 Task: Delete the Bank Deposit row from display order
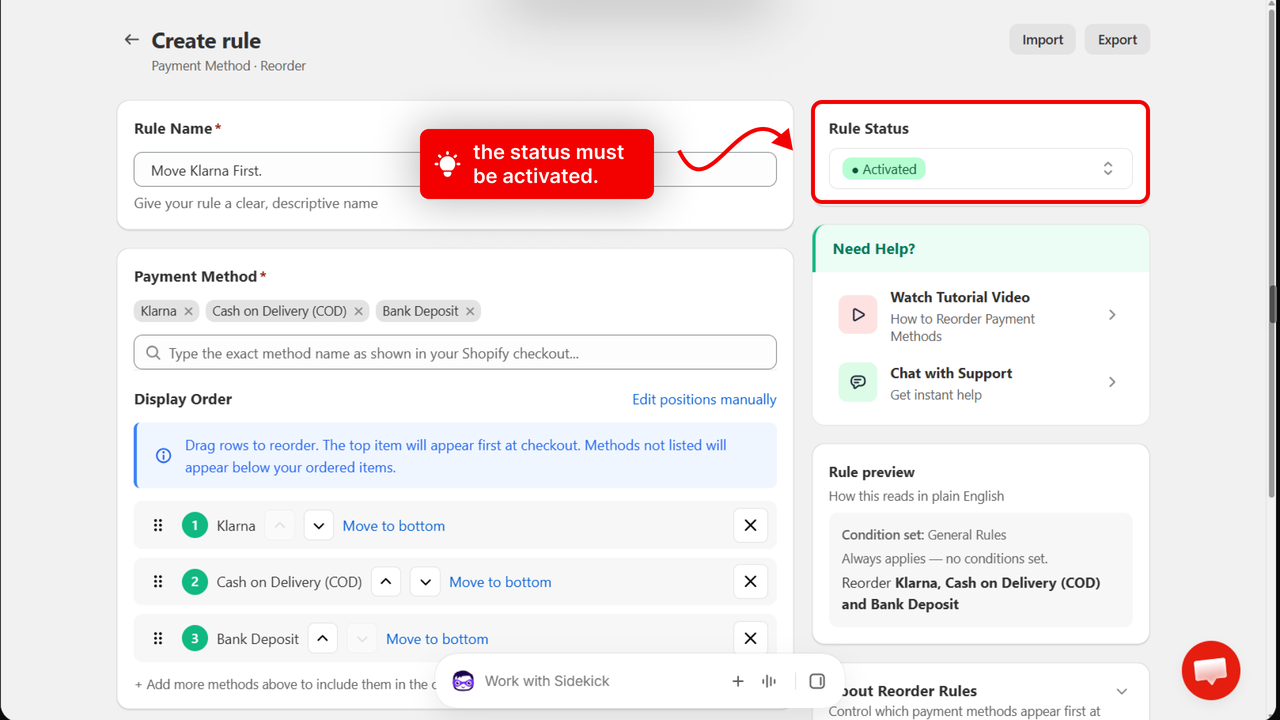(x=750, y=638)
